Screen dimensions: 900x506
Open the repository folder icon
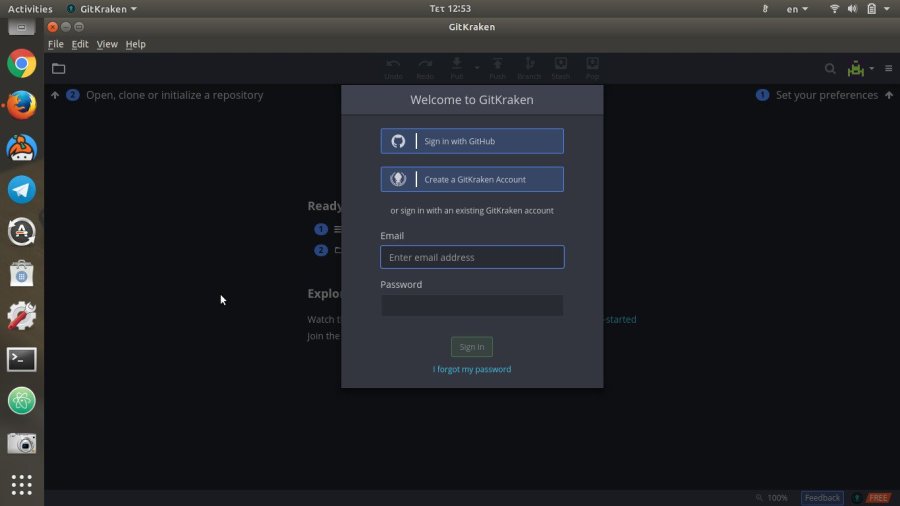[x=59, y=69]
